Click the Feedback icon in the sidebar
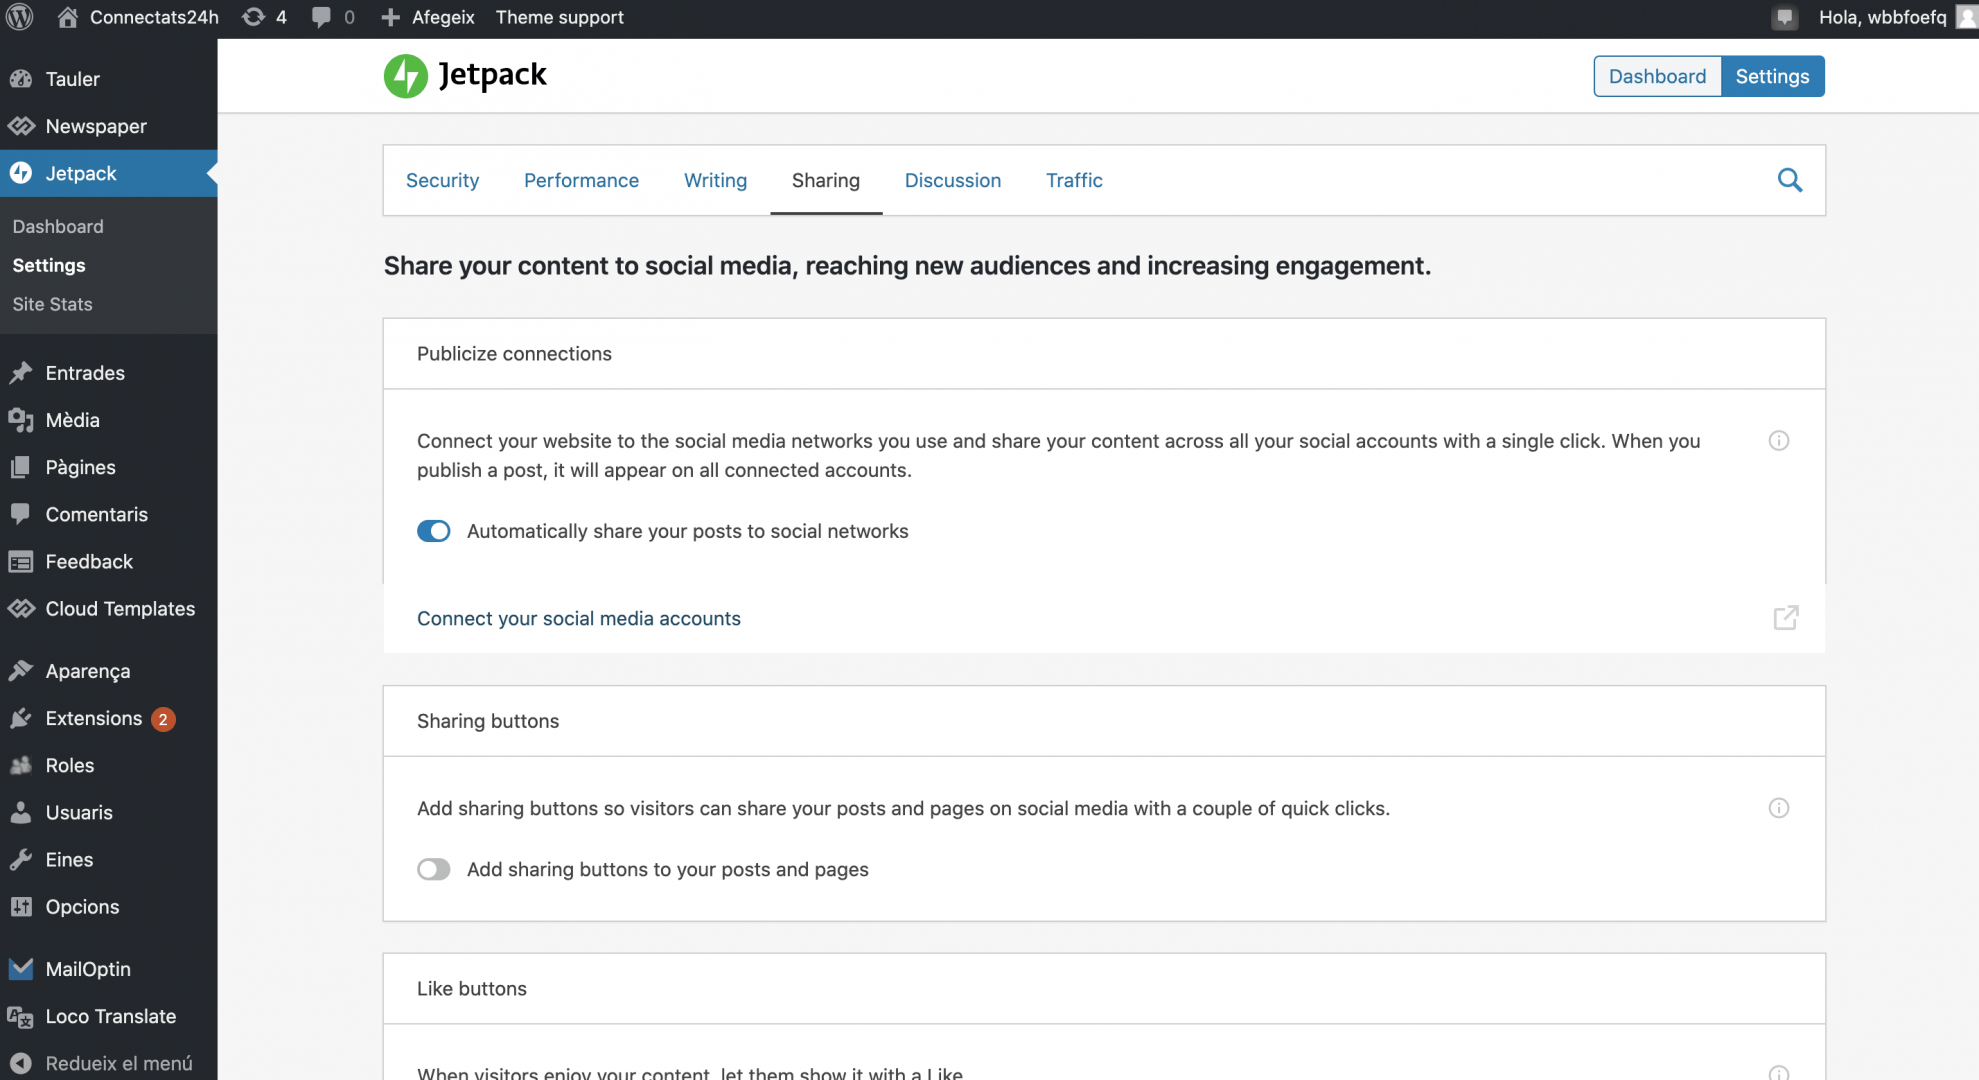Image resolution: width=1979 pixels, height=1080 pixels. pos(21,562)
